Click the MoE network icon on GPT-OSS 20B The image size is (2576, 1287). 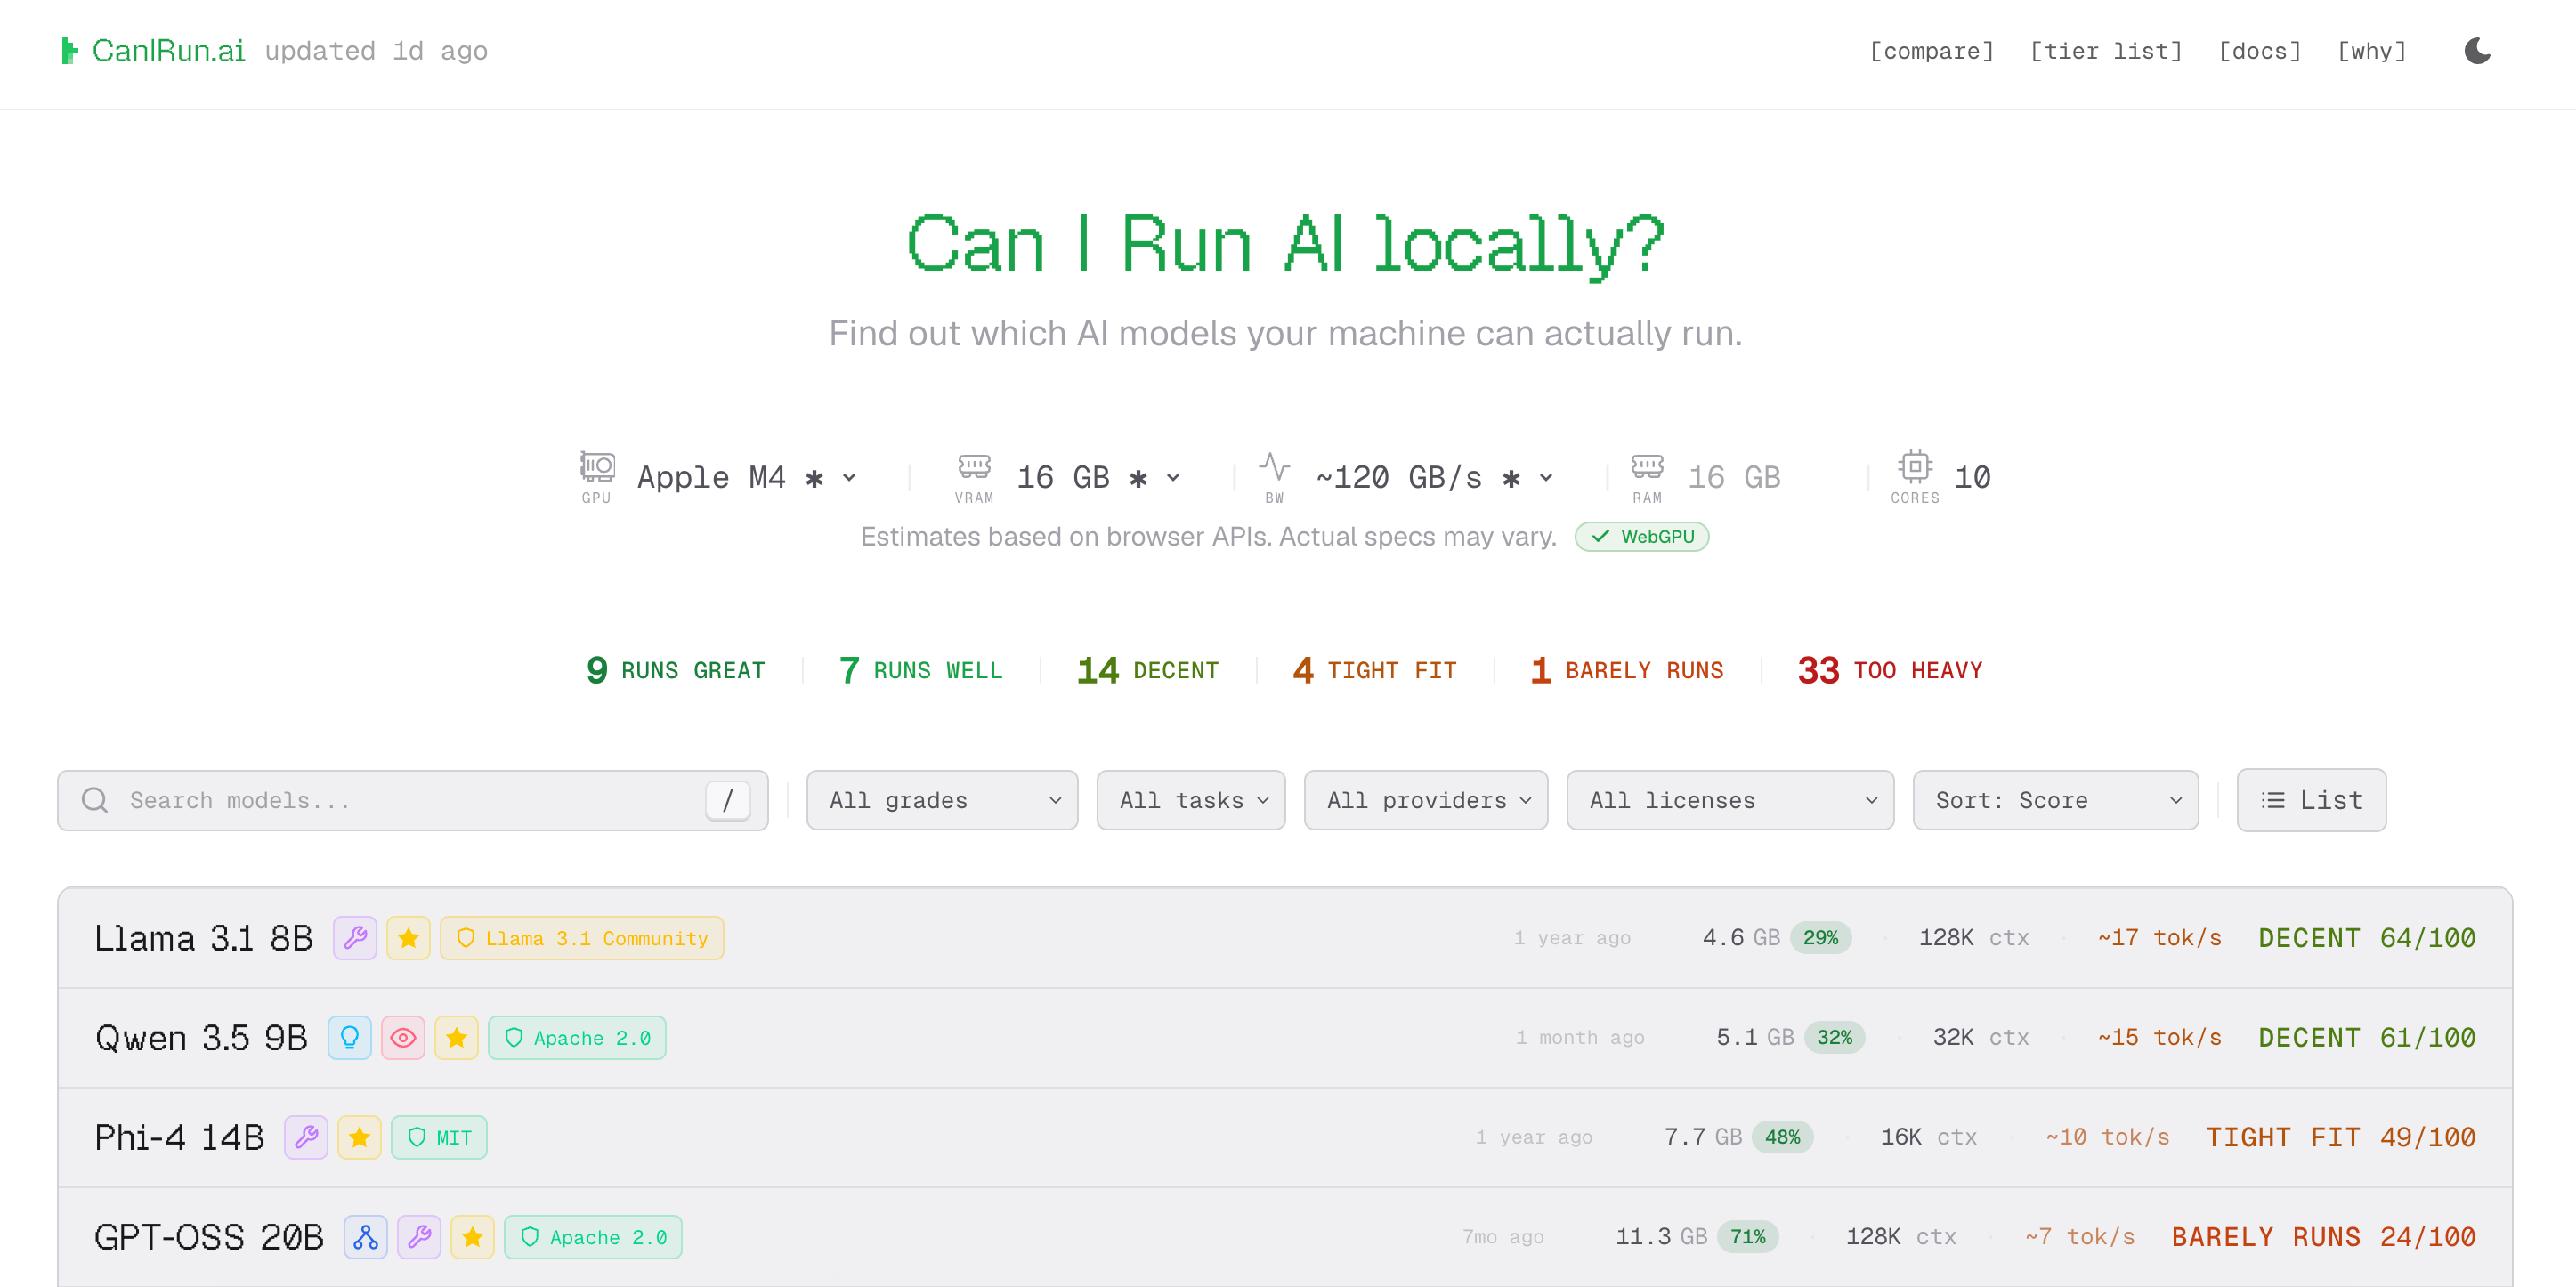point(365,1238)
